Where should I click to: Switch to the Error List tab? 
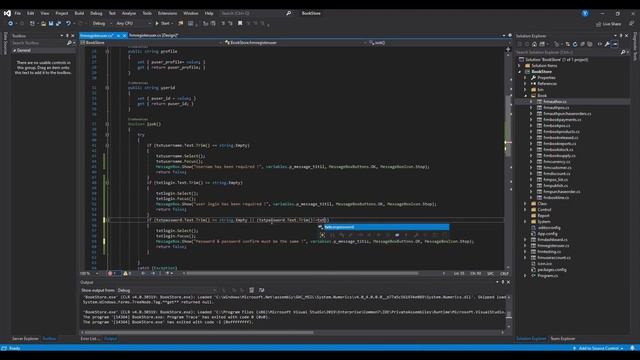click(90, 338)
